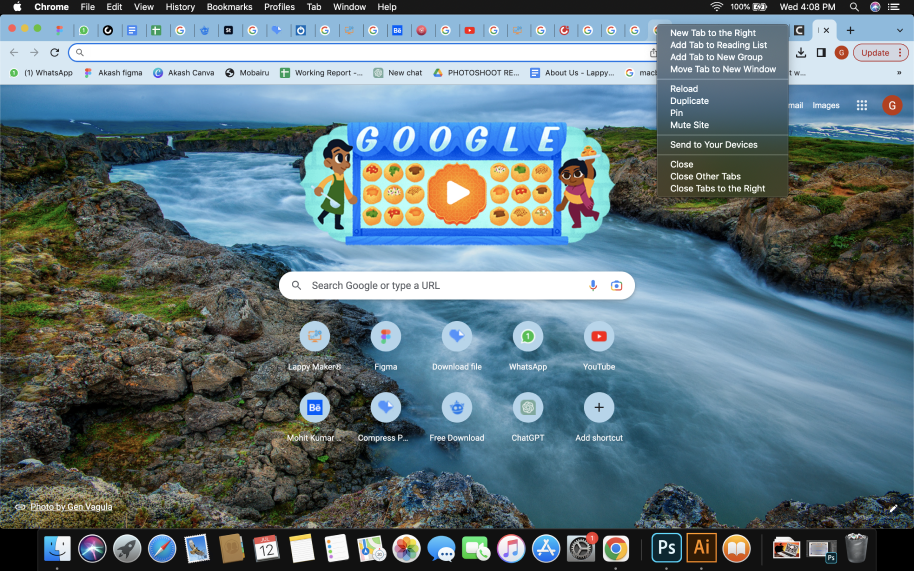Open the 'PHOTOSHOOT RE...' bookmark
This screenshot has height=571, width=914.
click(x=476, y=73)
